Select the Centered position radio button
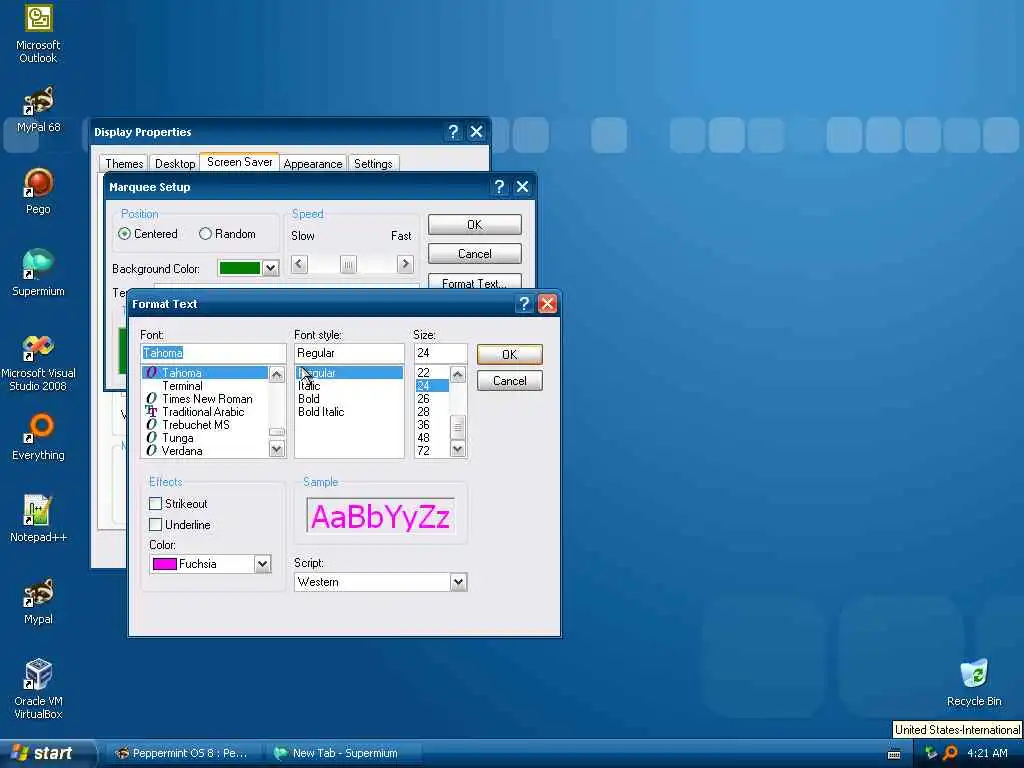The width and height of the screenshot is (1024, 768). point(124,234)
